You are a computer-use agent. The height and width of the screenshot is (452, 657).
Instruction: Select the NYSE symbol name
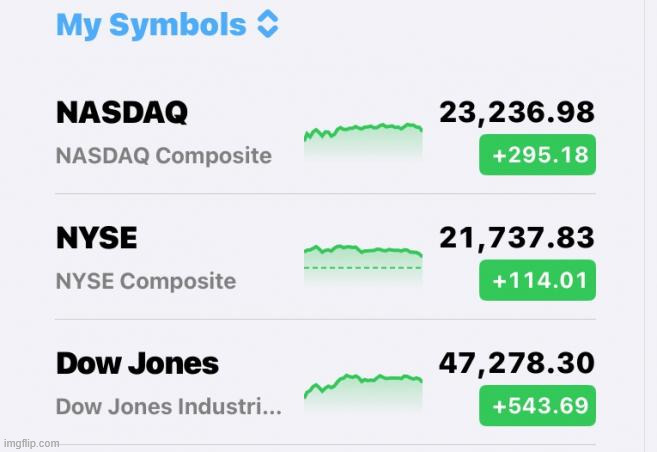[x=96, y=238]
